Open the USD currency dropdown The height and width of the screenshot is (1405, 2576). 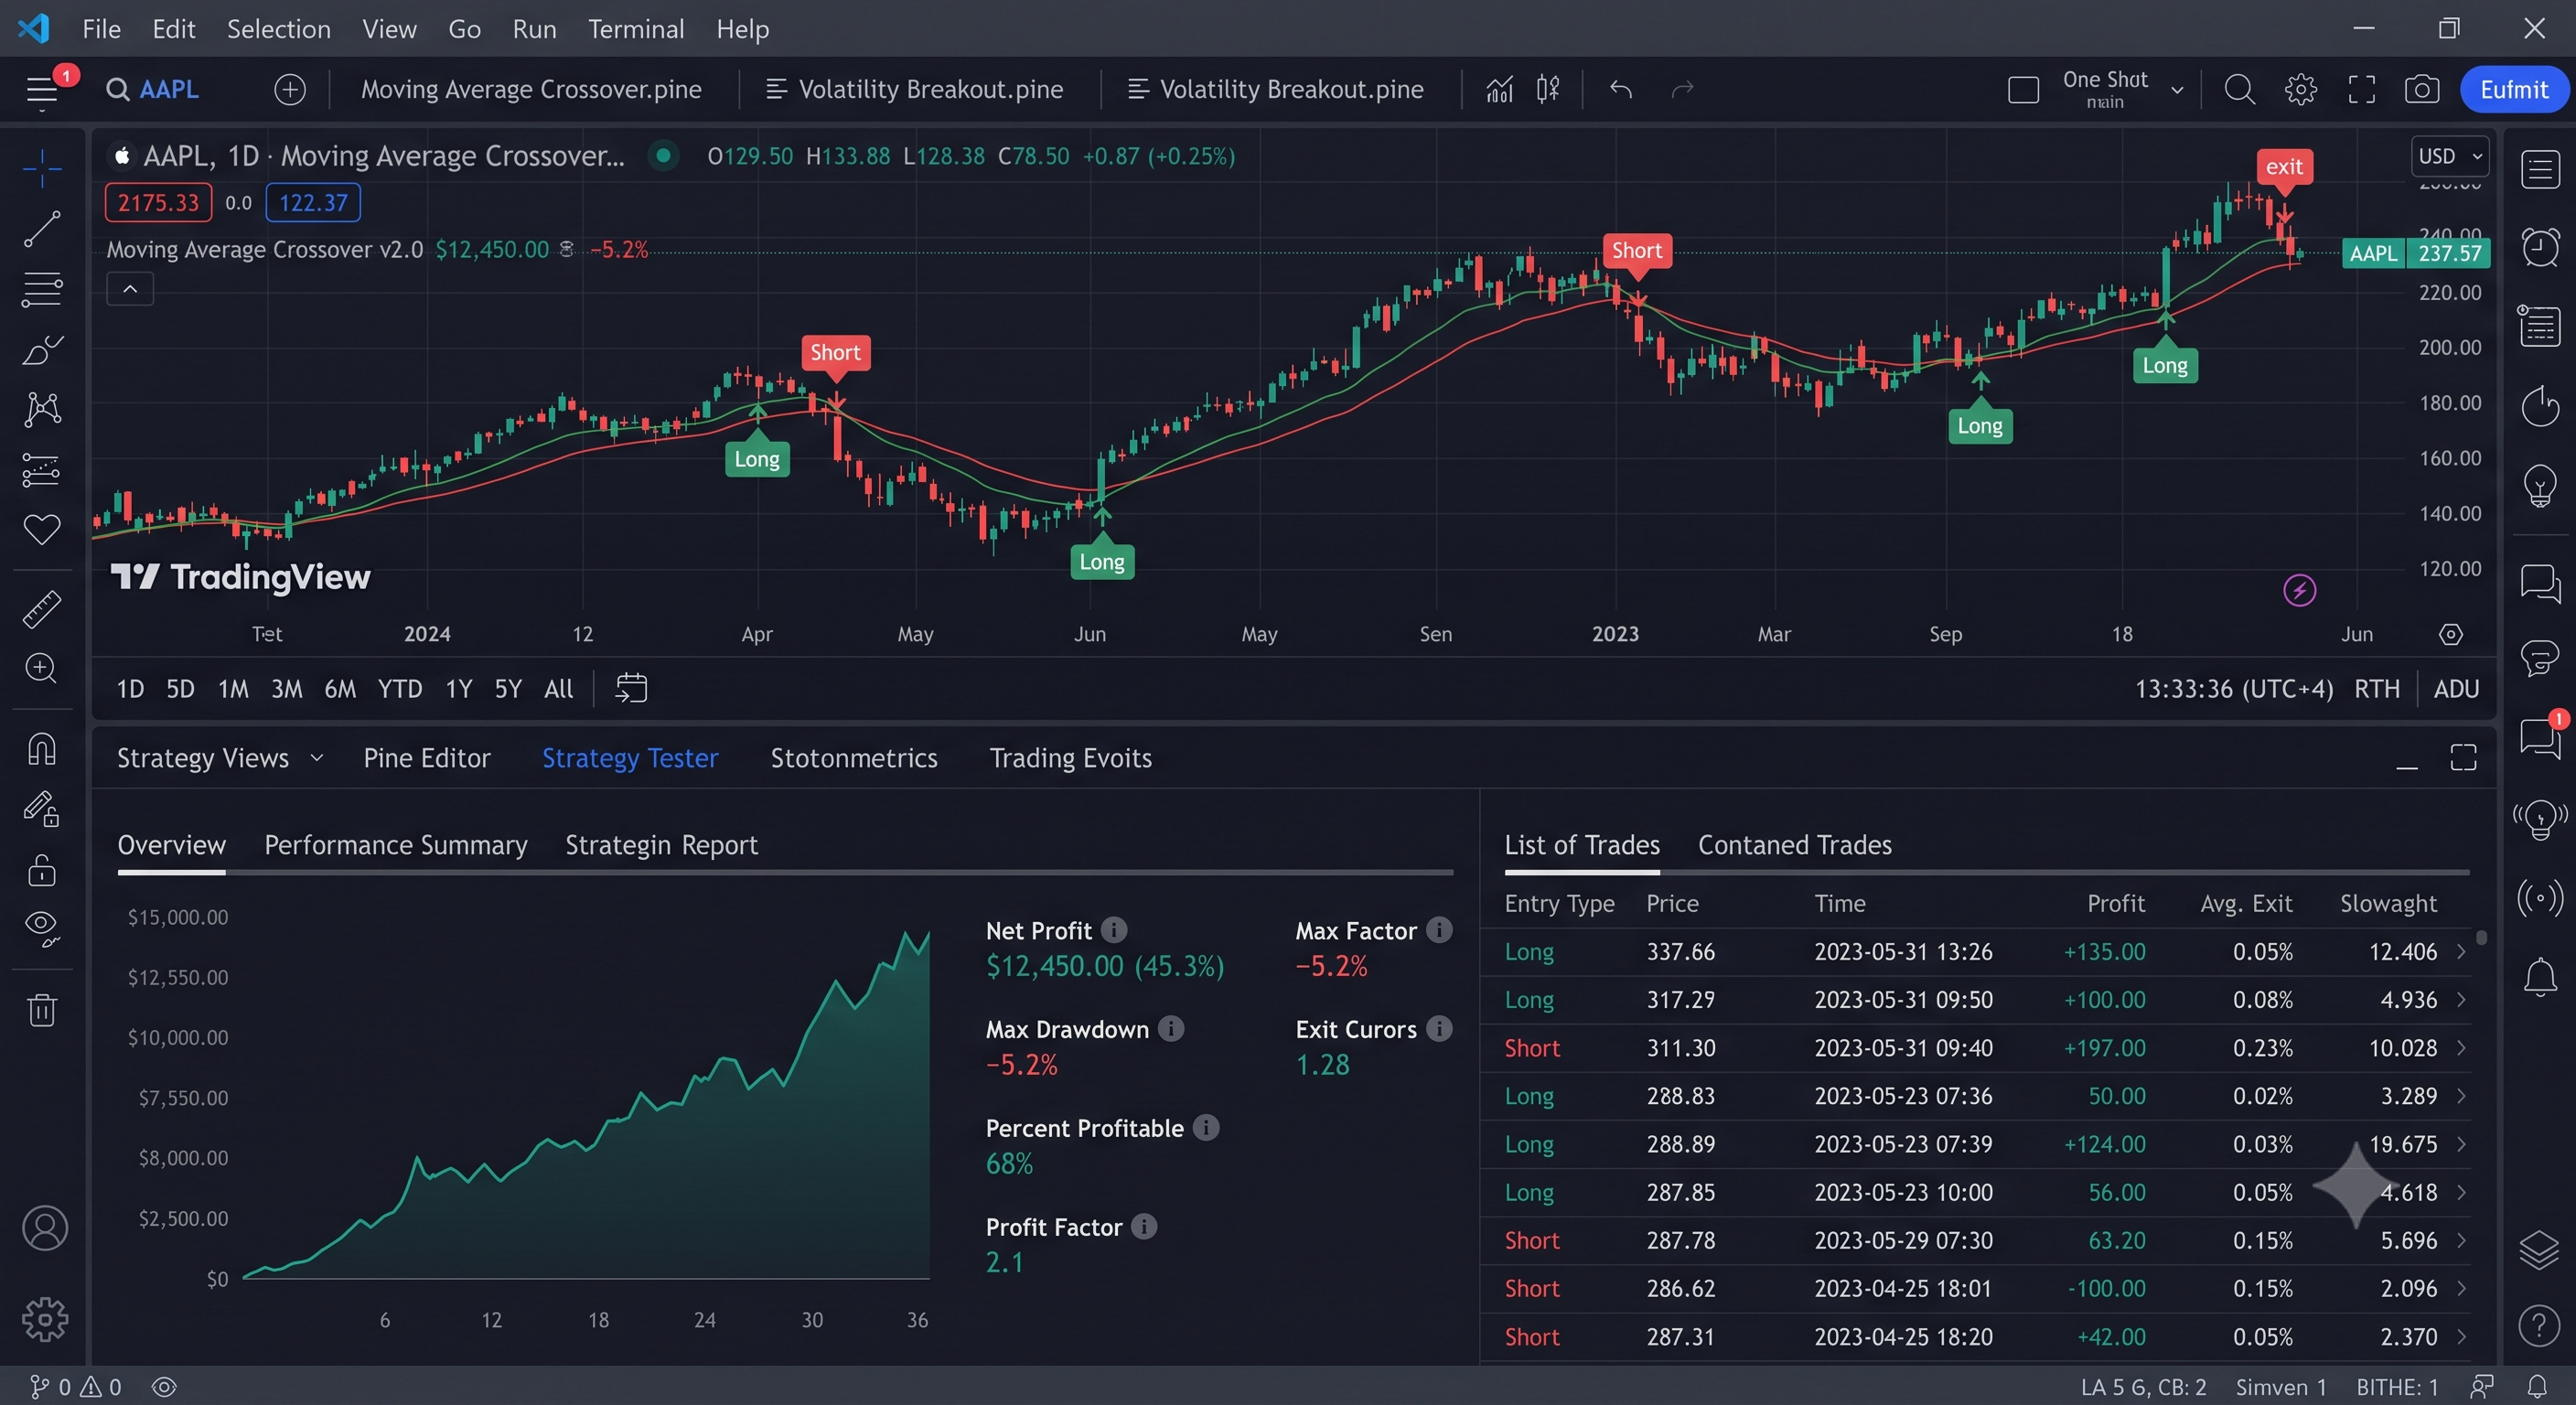2450,156
